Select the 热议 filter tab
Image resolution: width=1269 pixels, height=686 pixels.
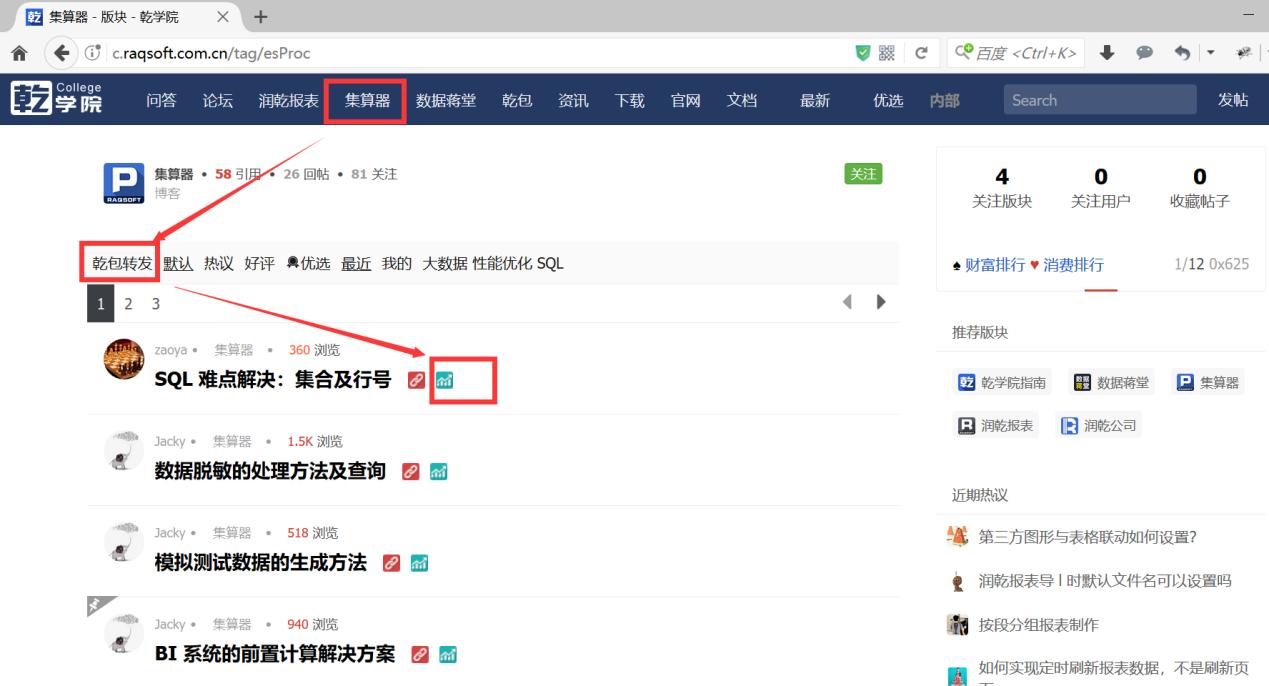click(219, 263)
